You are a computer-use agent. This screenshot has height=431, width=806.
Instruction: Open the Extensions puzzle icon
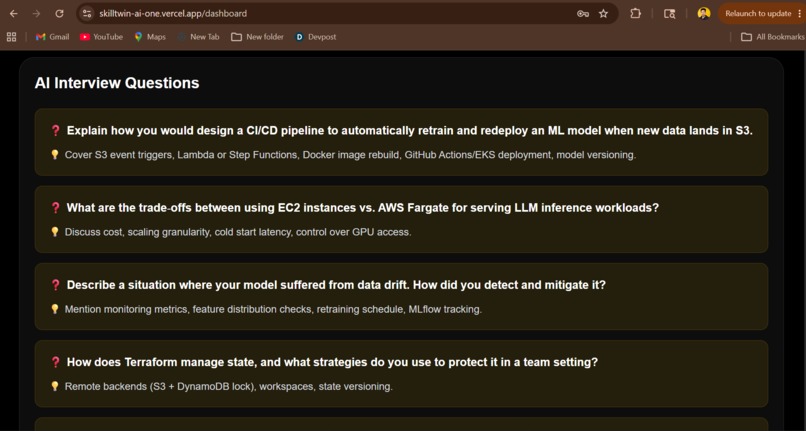click(x=636, y=14)
